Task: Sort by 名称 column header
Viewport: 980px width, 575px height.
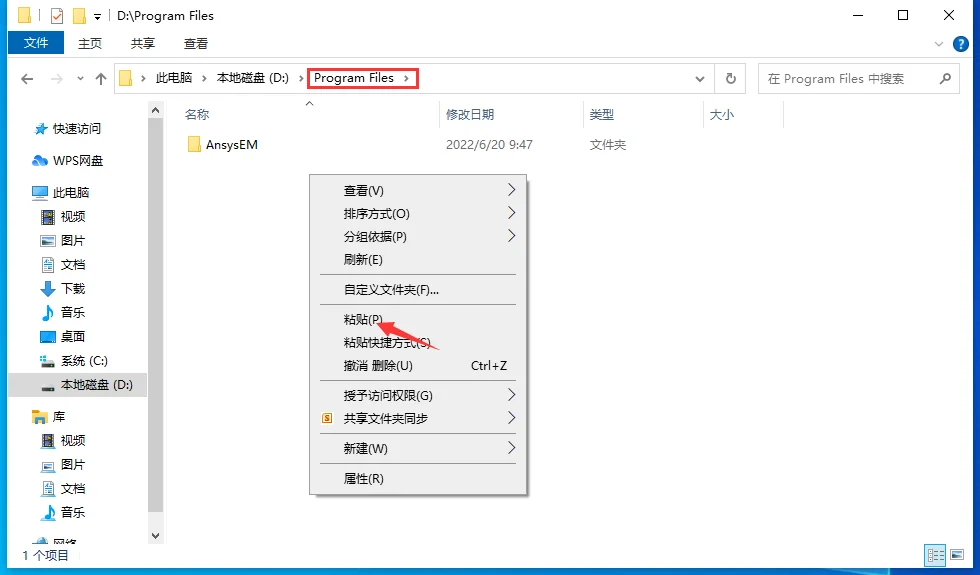Action: [x=197, y=114]
